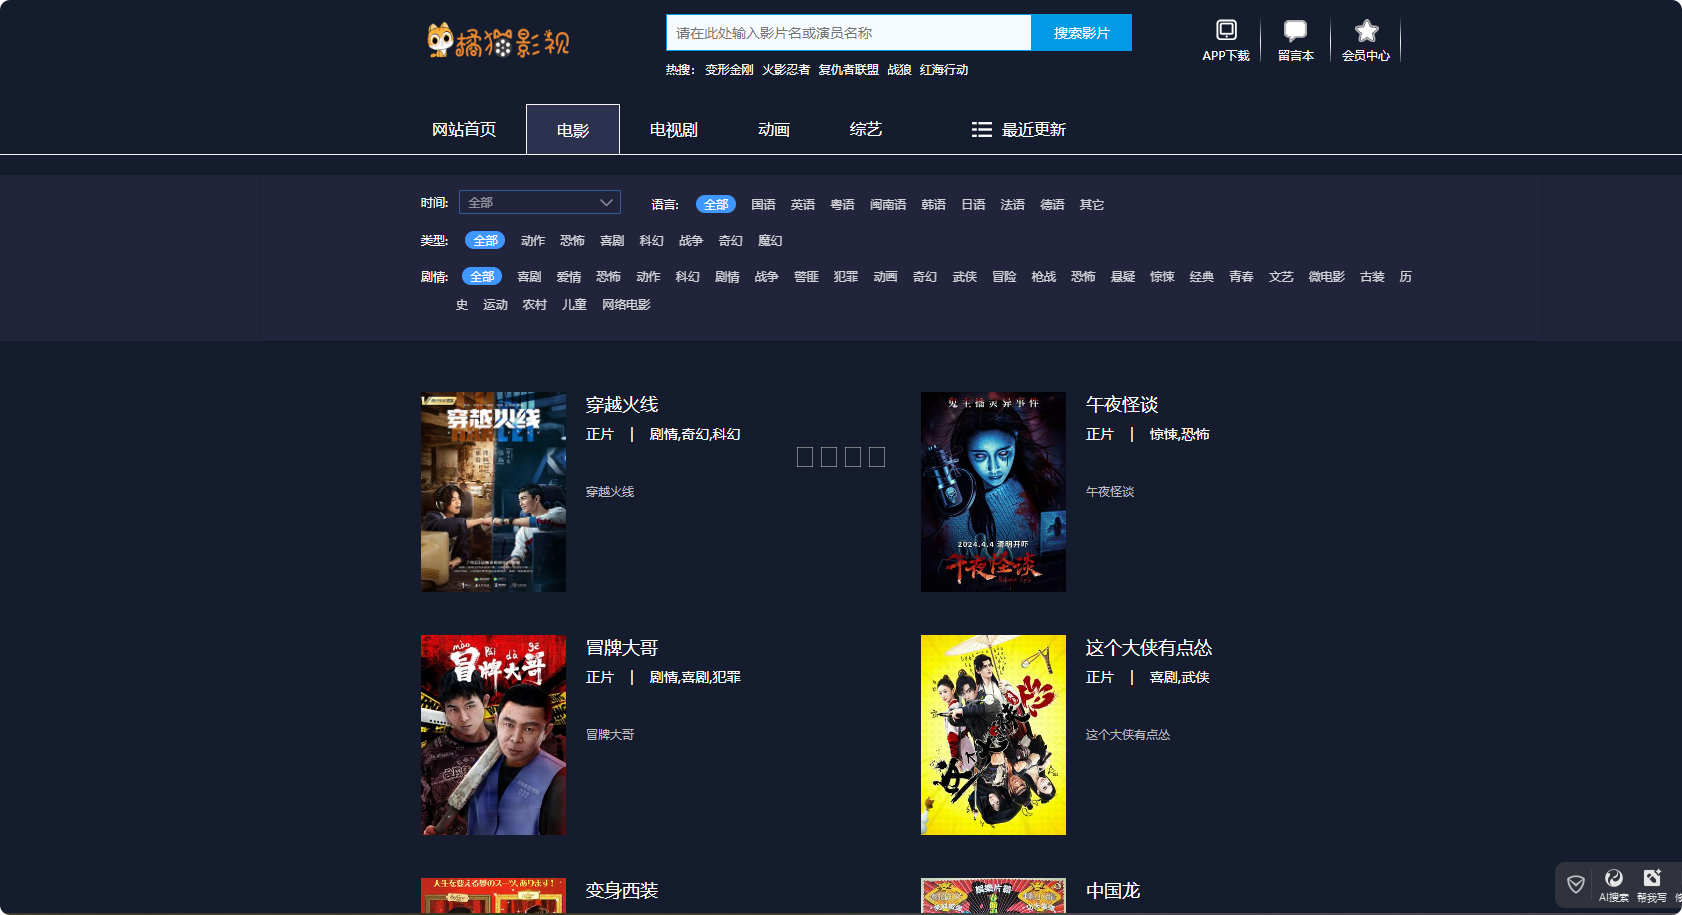This screenshot has height=915, width=1682.
Task: Open the 帮我写 pencil icon
Action: [x=1652, y=878]
